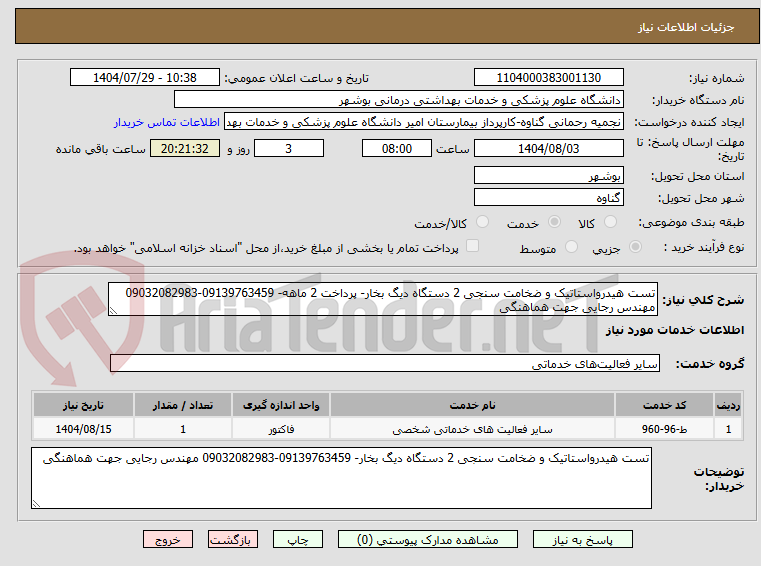
Task: Click the شماره نیاز field 1104000383001130
Action: point(548,78)
